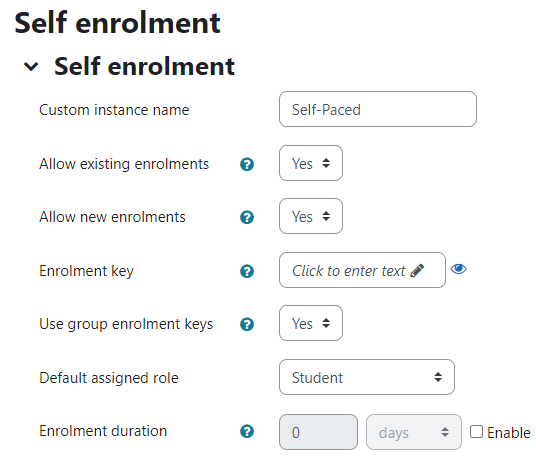Open help for Use group enrolment keys
The height and width of the screenshot is (460, 536).
(247, 324)
